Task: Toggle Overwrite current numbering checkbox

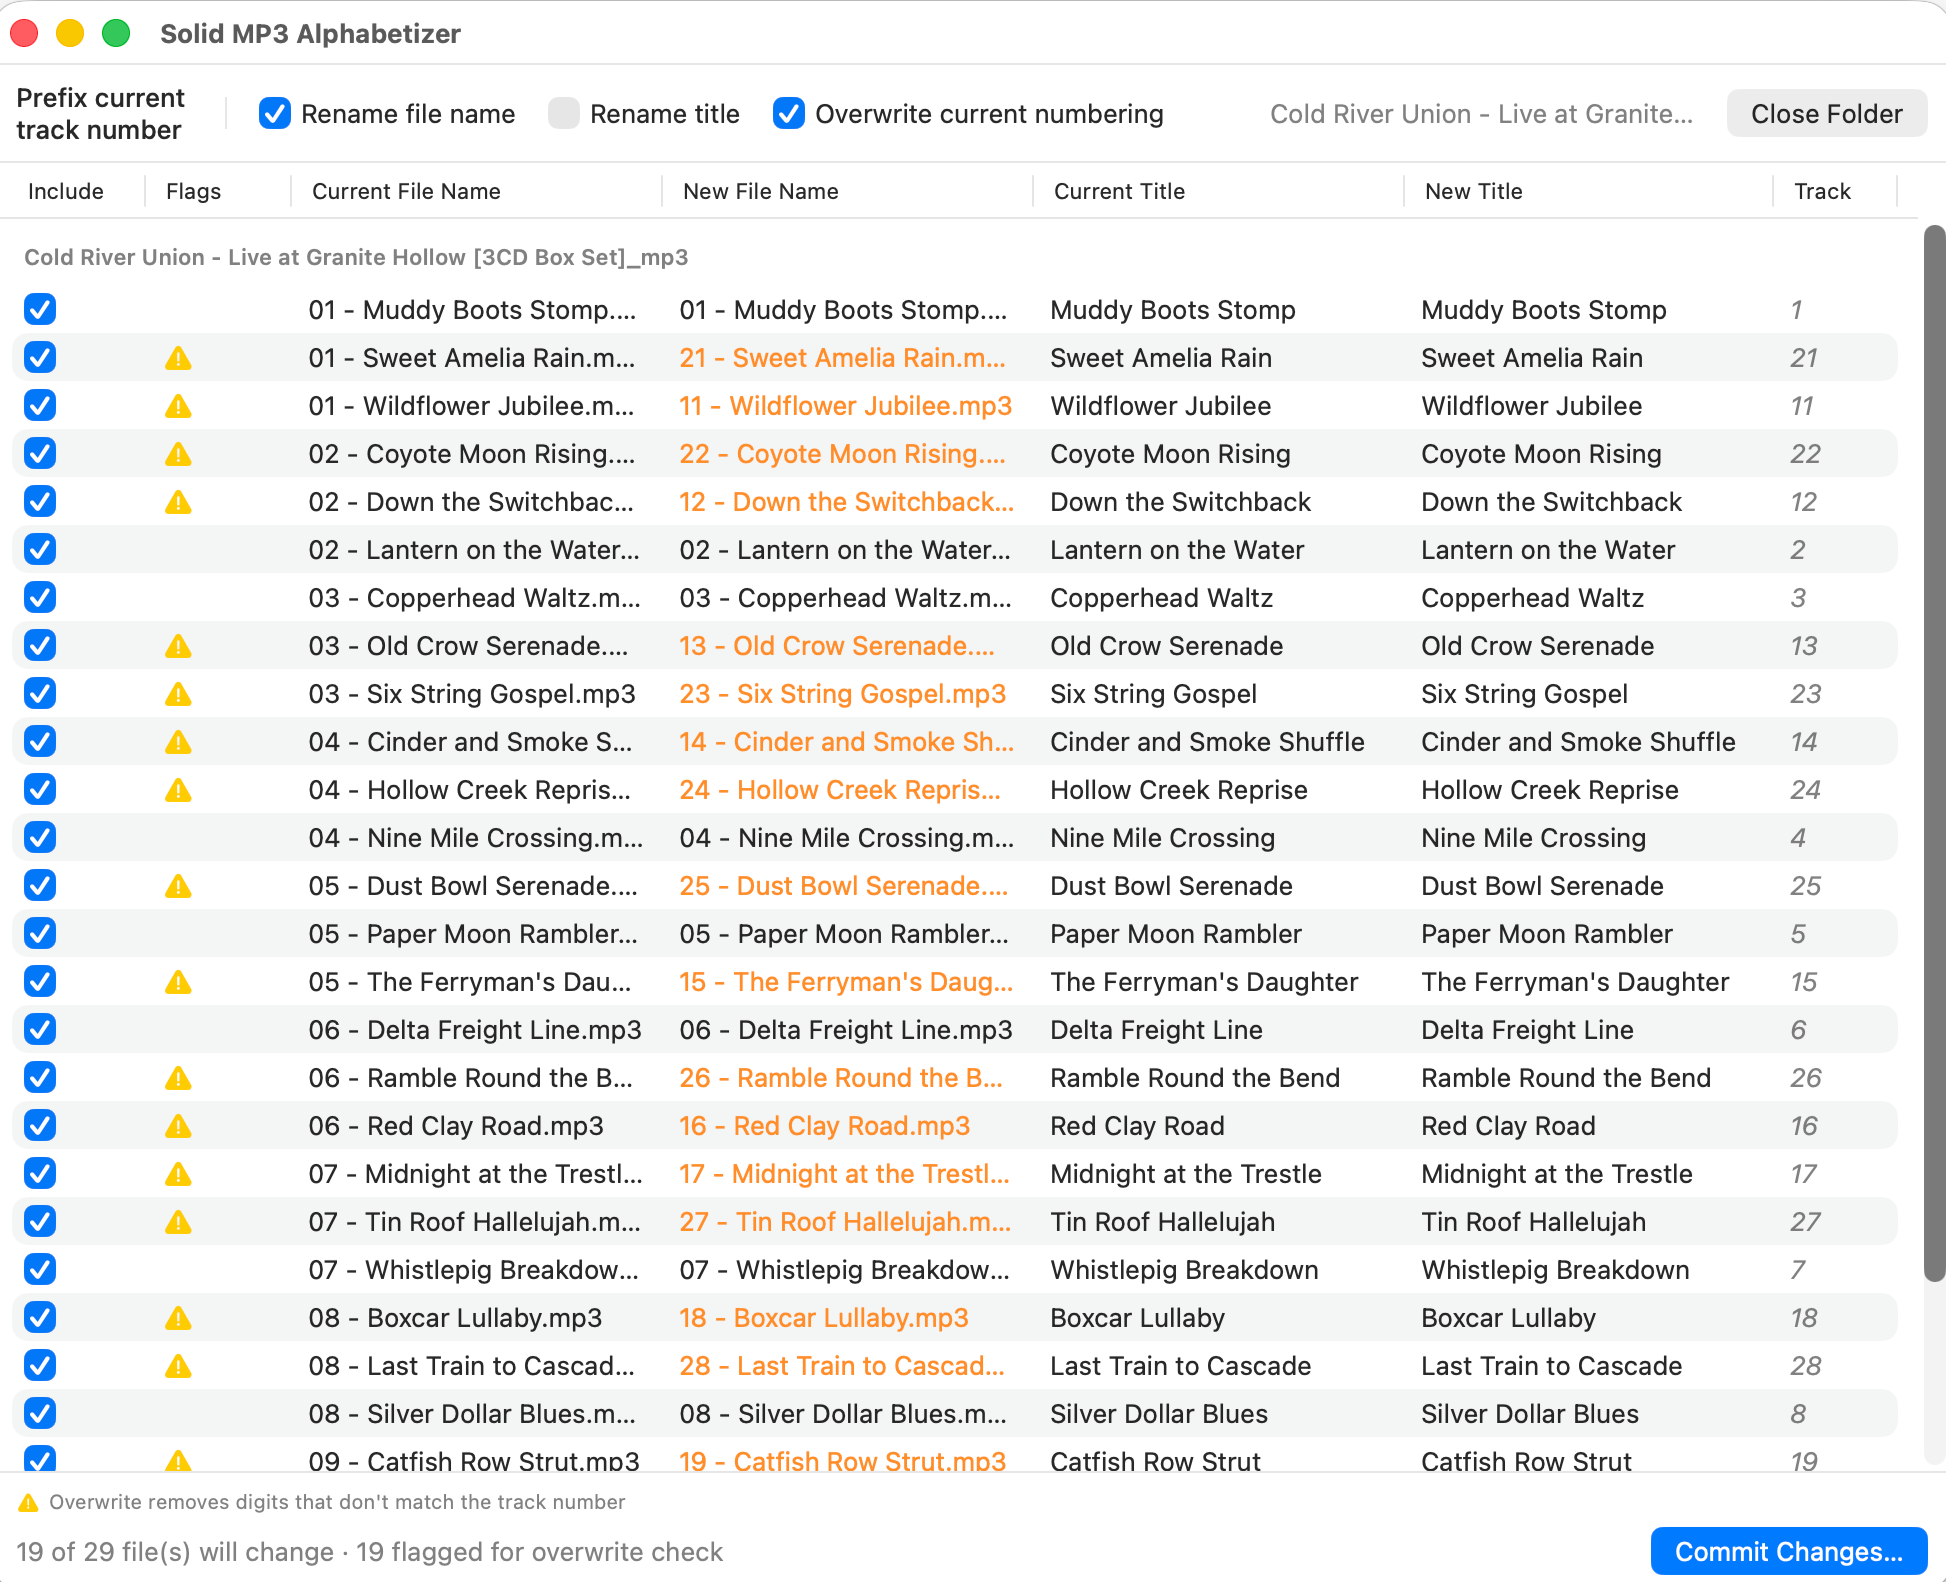Action: 789,114
